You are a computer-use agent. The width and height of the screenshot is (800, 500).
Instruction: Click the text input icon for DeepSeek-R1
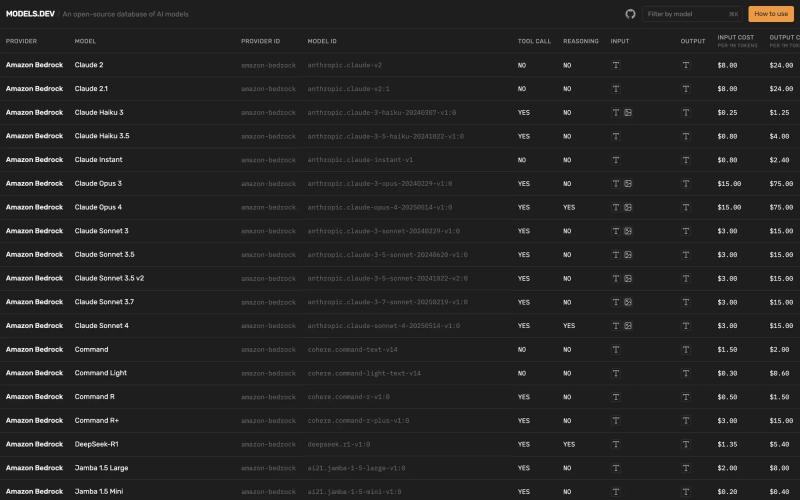(616, 444)
